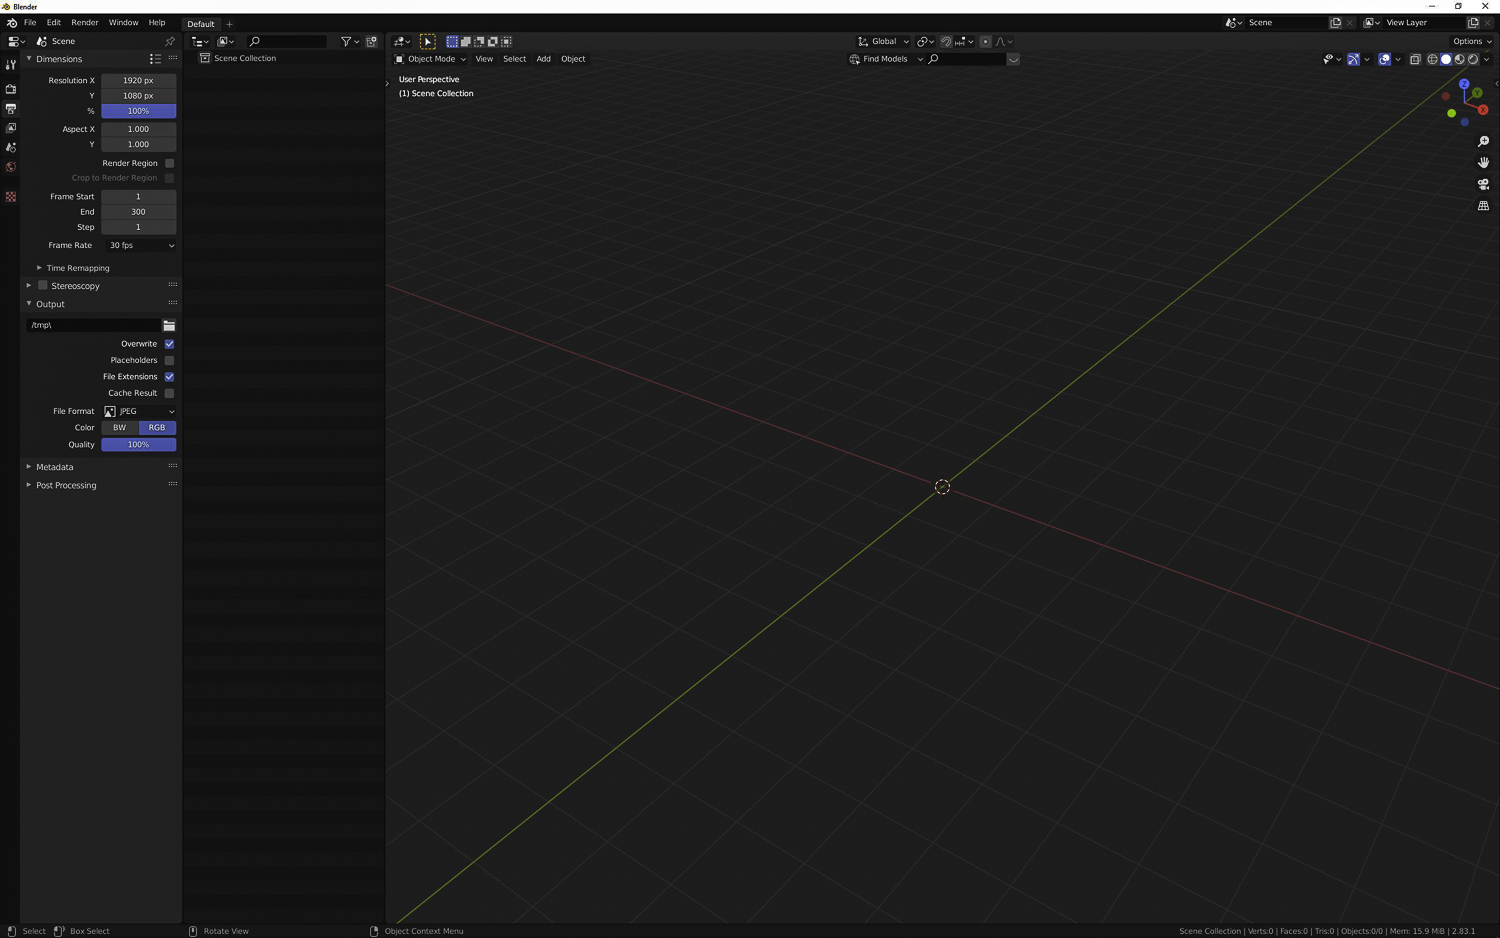The width and height of the screenshot is (1500, 938).
Task: Add a new workspace with plus button
Action: click(x=229, y=24)
